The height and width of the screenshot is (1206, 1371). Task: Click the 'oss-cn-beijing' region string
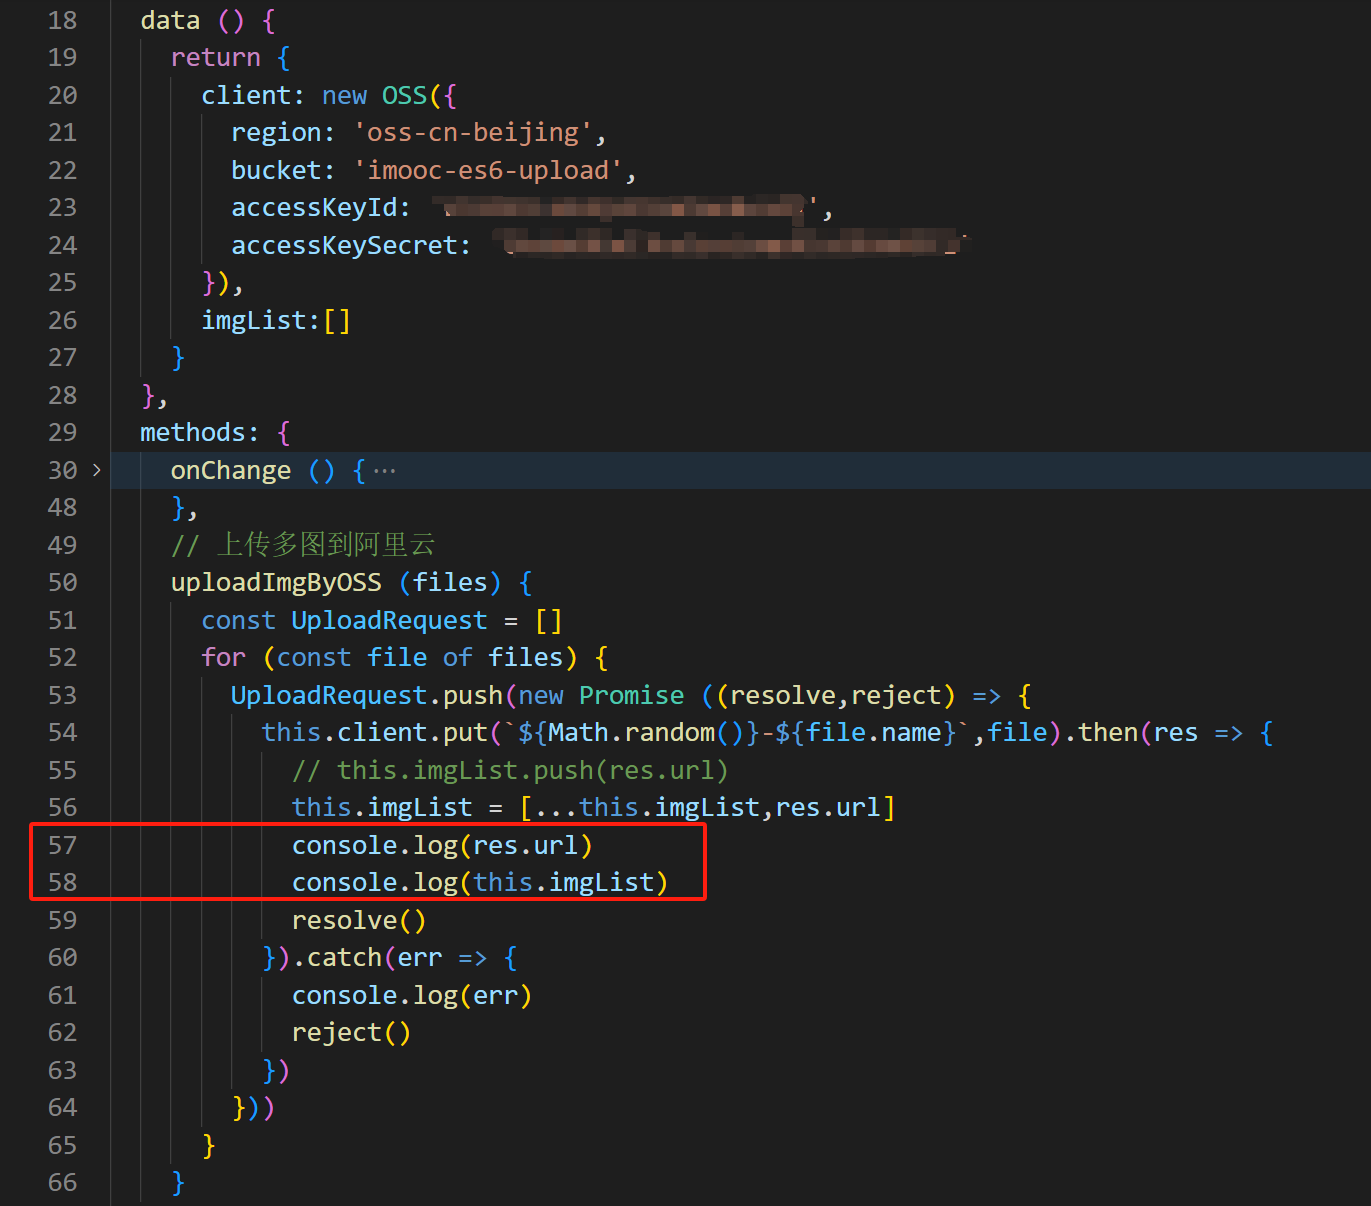(x=473, y=133)
